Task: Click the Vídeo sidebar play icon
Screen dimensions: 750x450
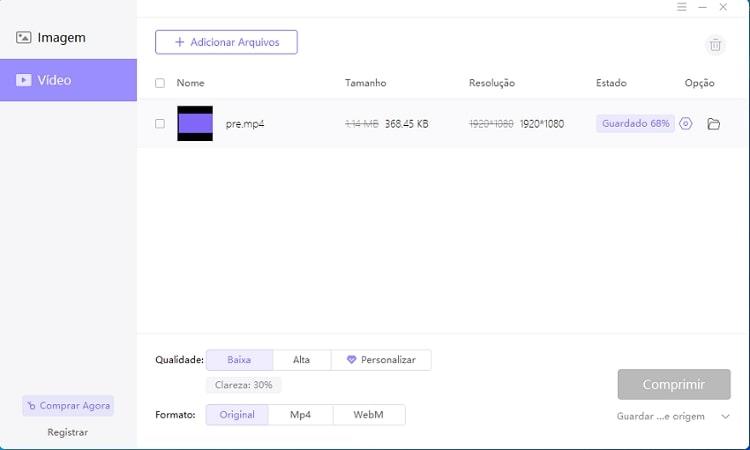Action: pos(24,80)
